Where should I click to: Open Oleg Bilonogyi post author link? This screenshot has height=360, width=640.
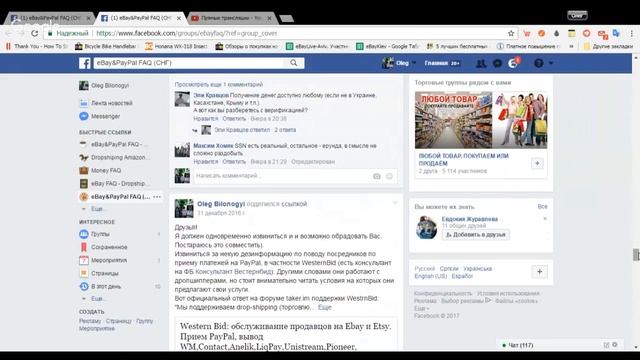click(221, 204)
